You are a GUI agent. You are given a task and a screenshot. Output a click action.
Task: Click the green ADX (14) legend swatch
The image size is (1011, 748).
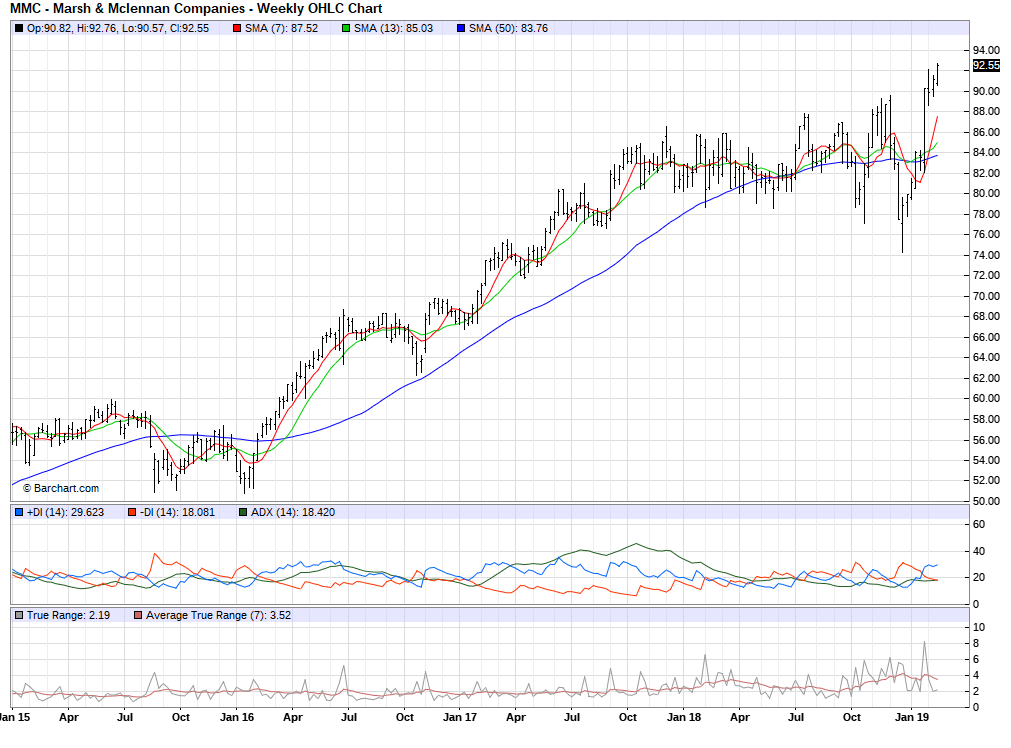point(243,512)
